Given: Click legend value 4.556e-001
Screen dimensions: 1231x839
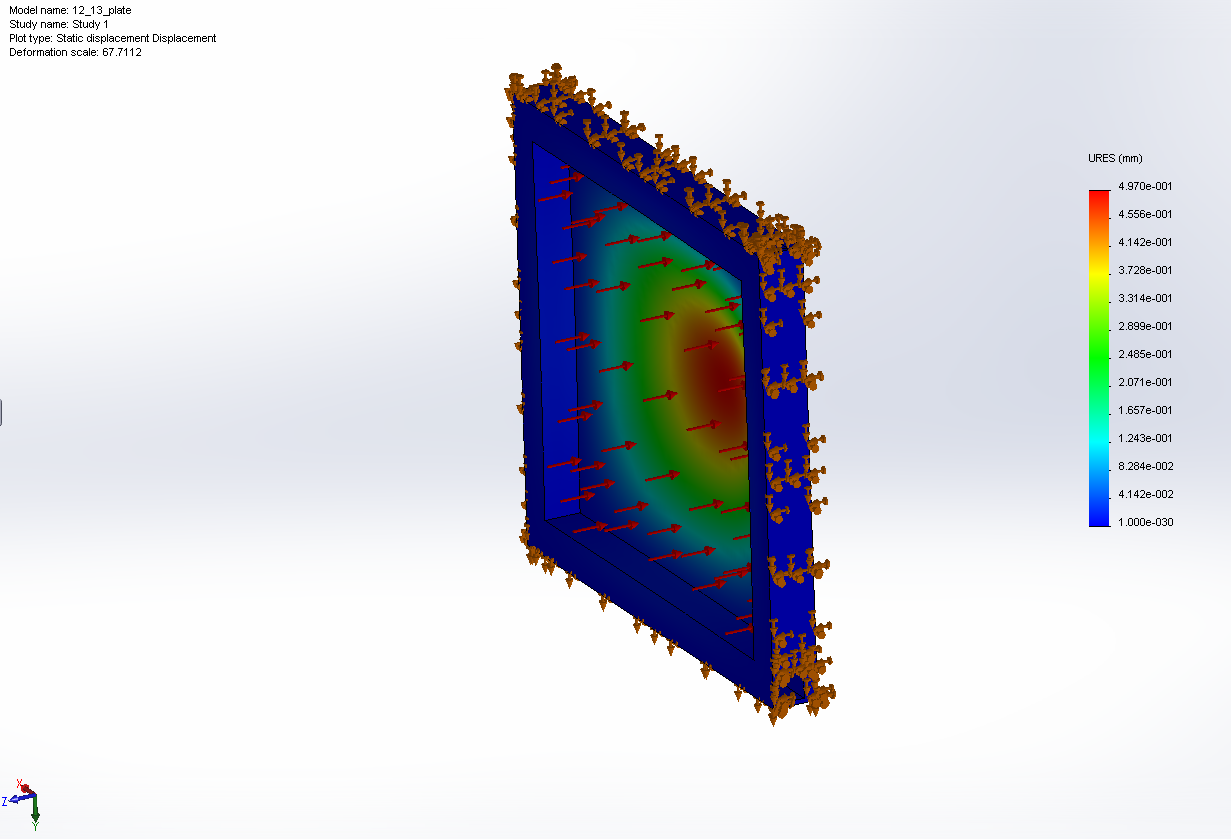Looking at the screenshot, I should coord(1146,214).
